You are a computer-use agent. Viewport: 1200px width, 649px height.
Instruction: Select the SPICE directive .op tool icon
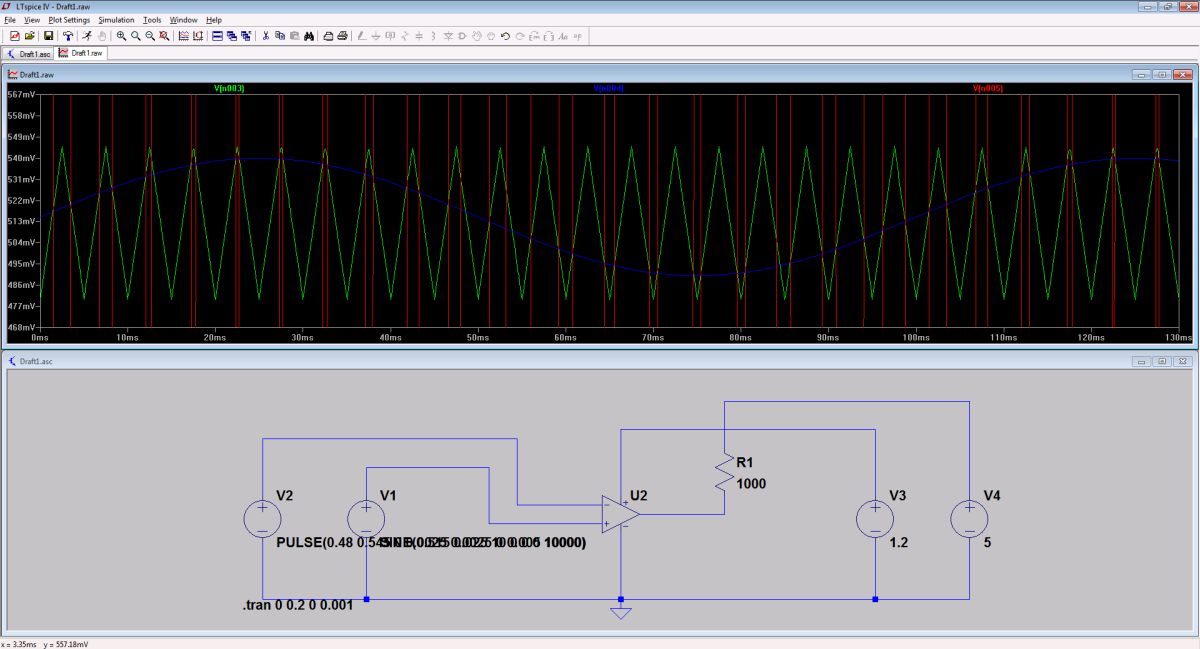(x=578, y=36)
